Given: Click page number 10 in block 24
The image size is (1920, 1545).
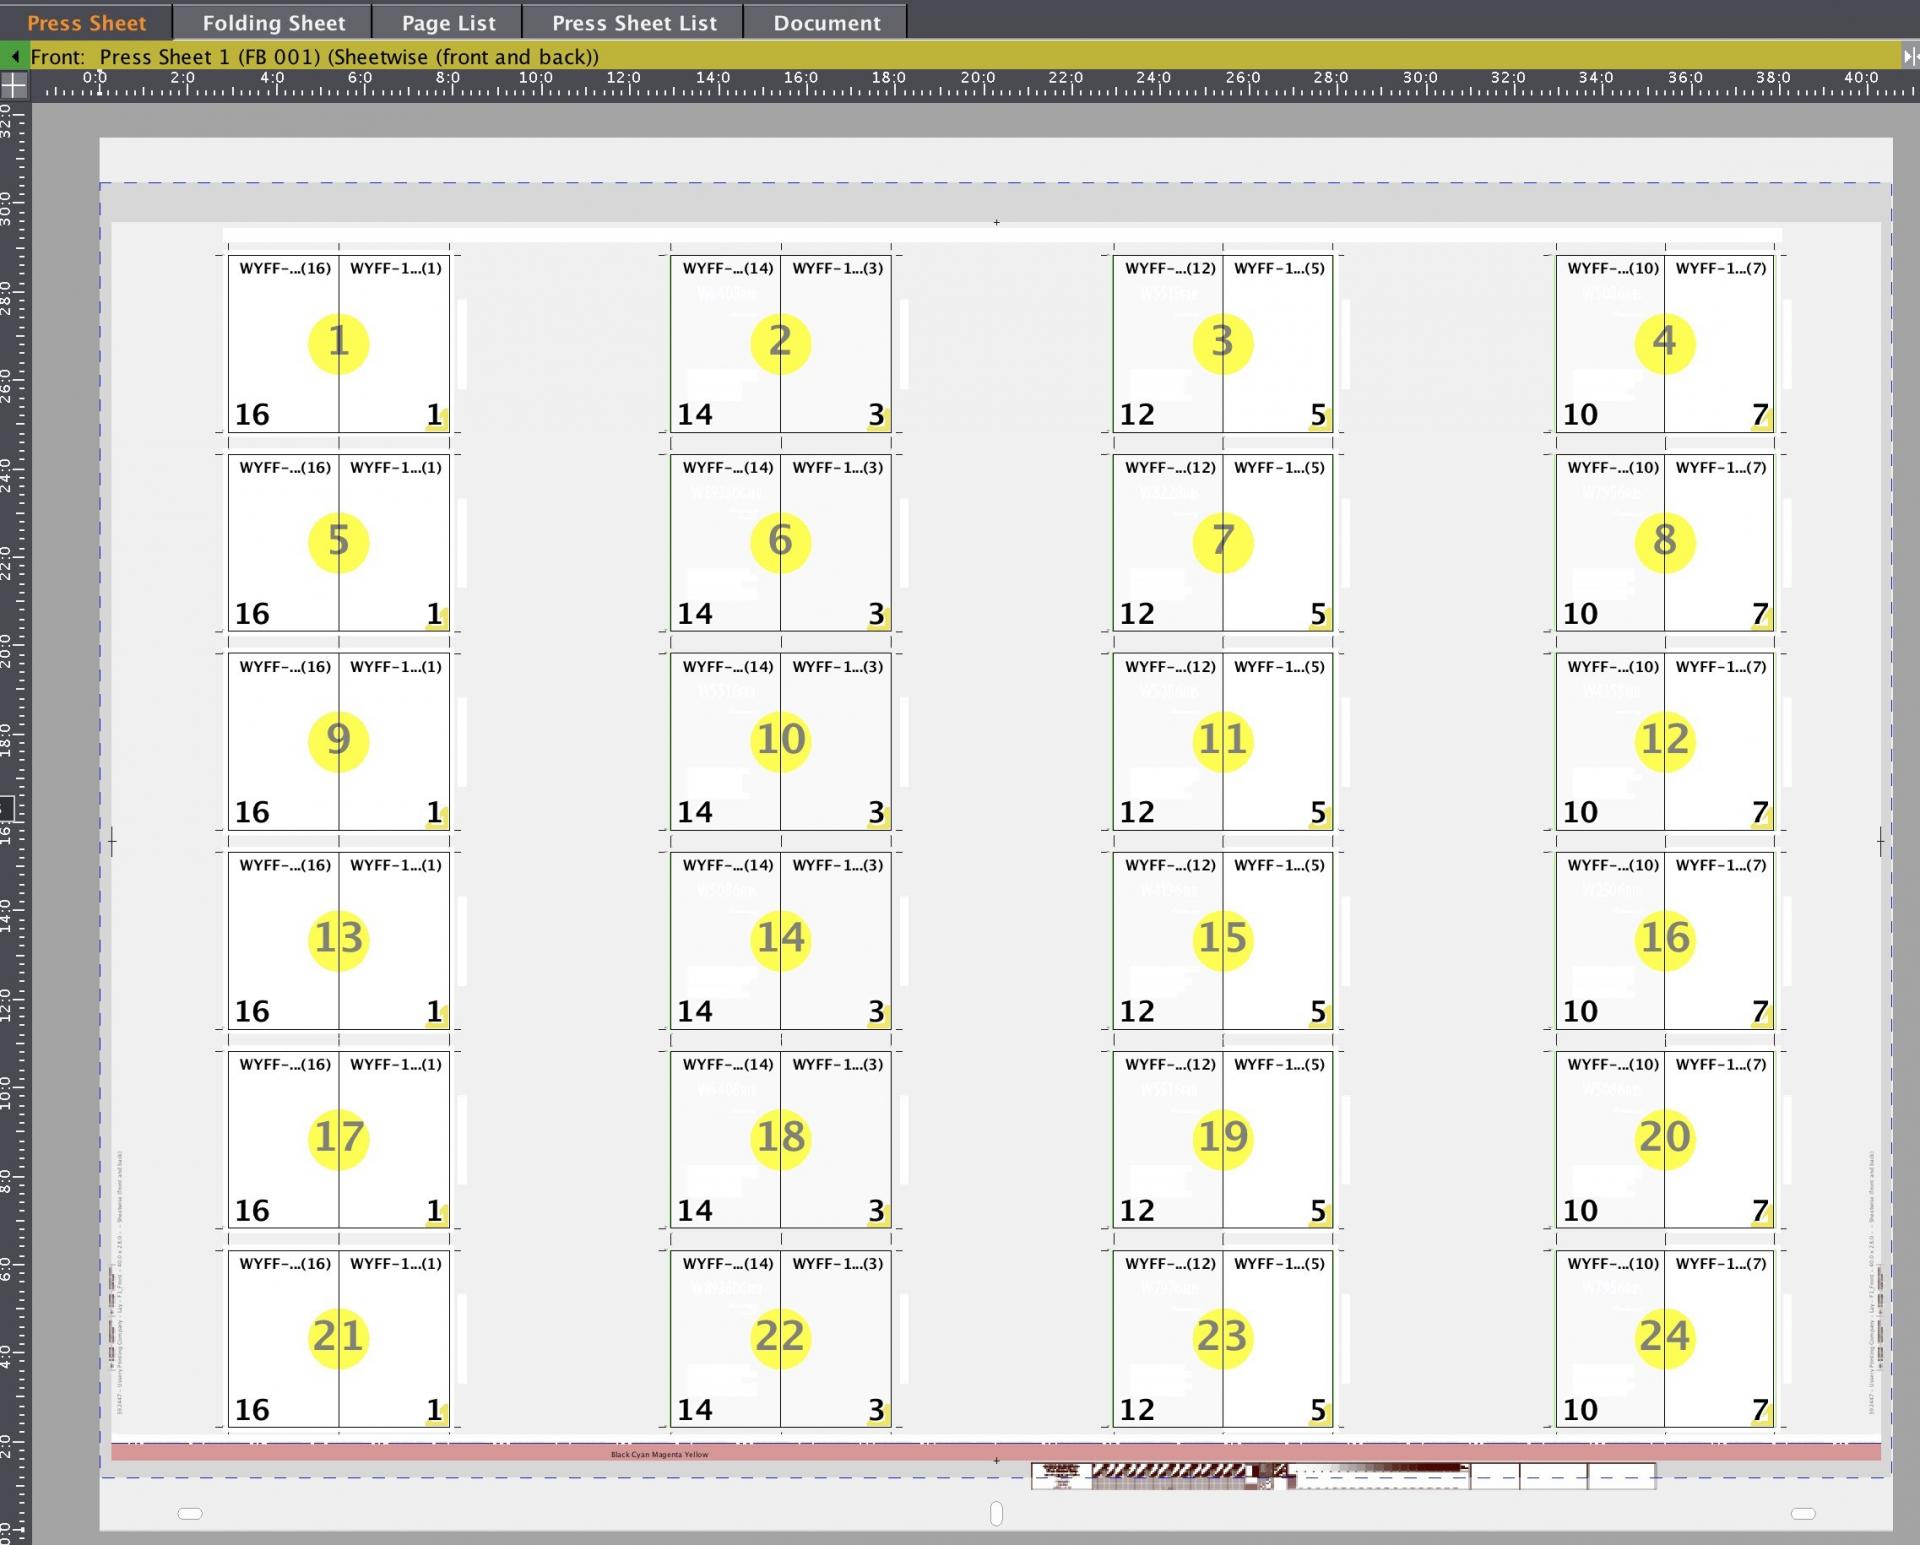Looking at the screenshot, I should point(1580,1409).
